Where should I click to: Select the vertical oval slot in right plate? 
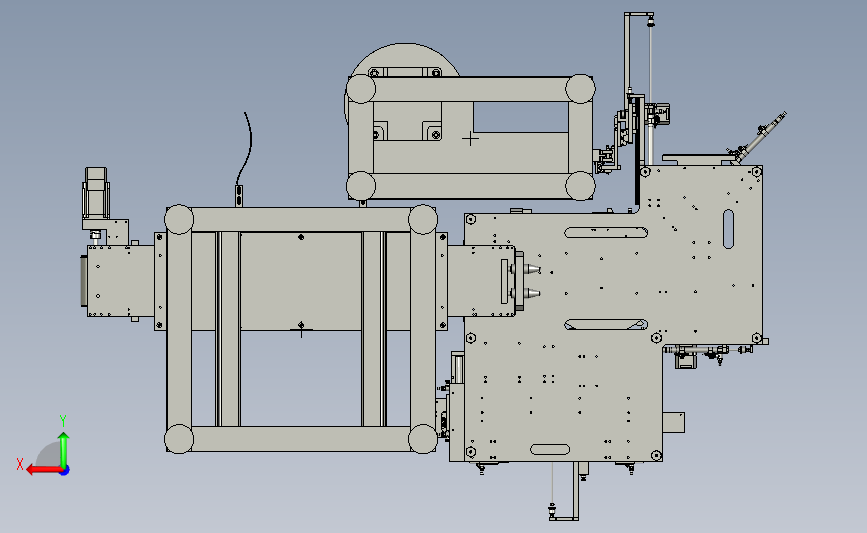click(728, 229)
